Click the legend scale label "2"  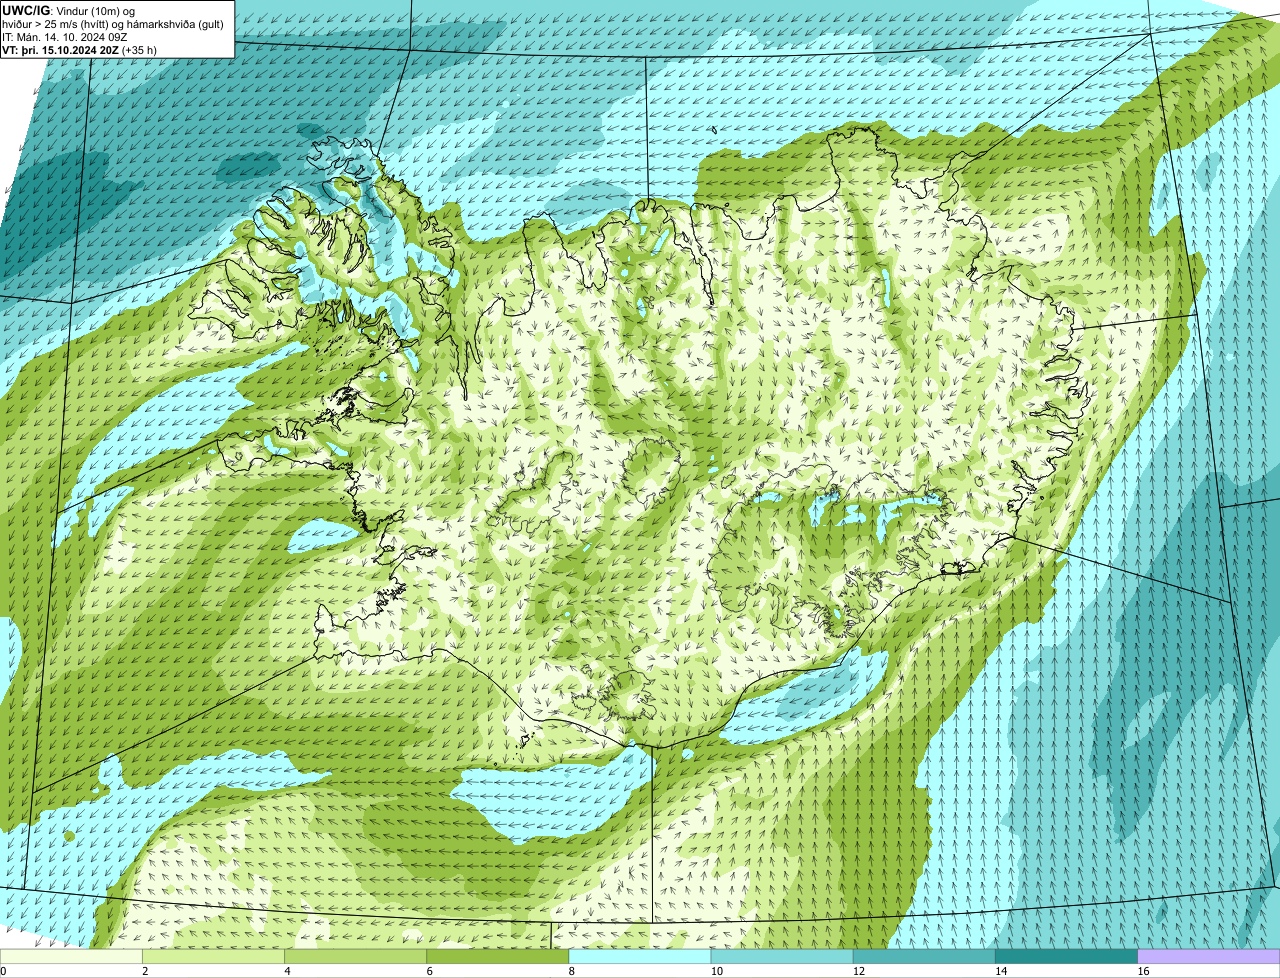coord(145,971)
